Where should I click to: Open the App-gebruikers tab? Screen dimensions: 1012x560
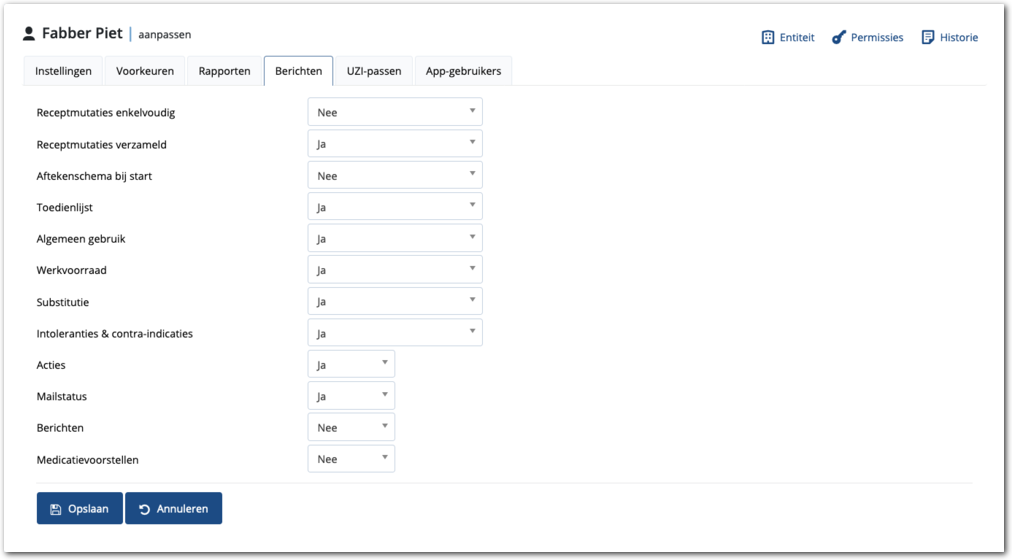click(x=464, y=71)
